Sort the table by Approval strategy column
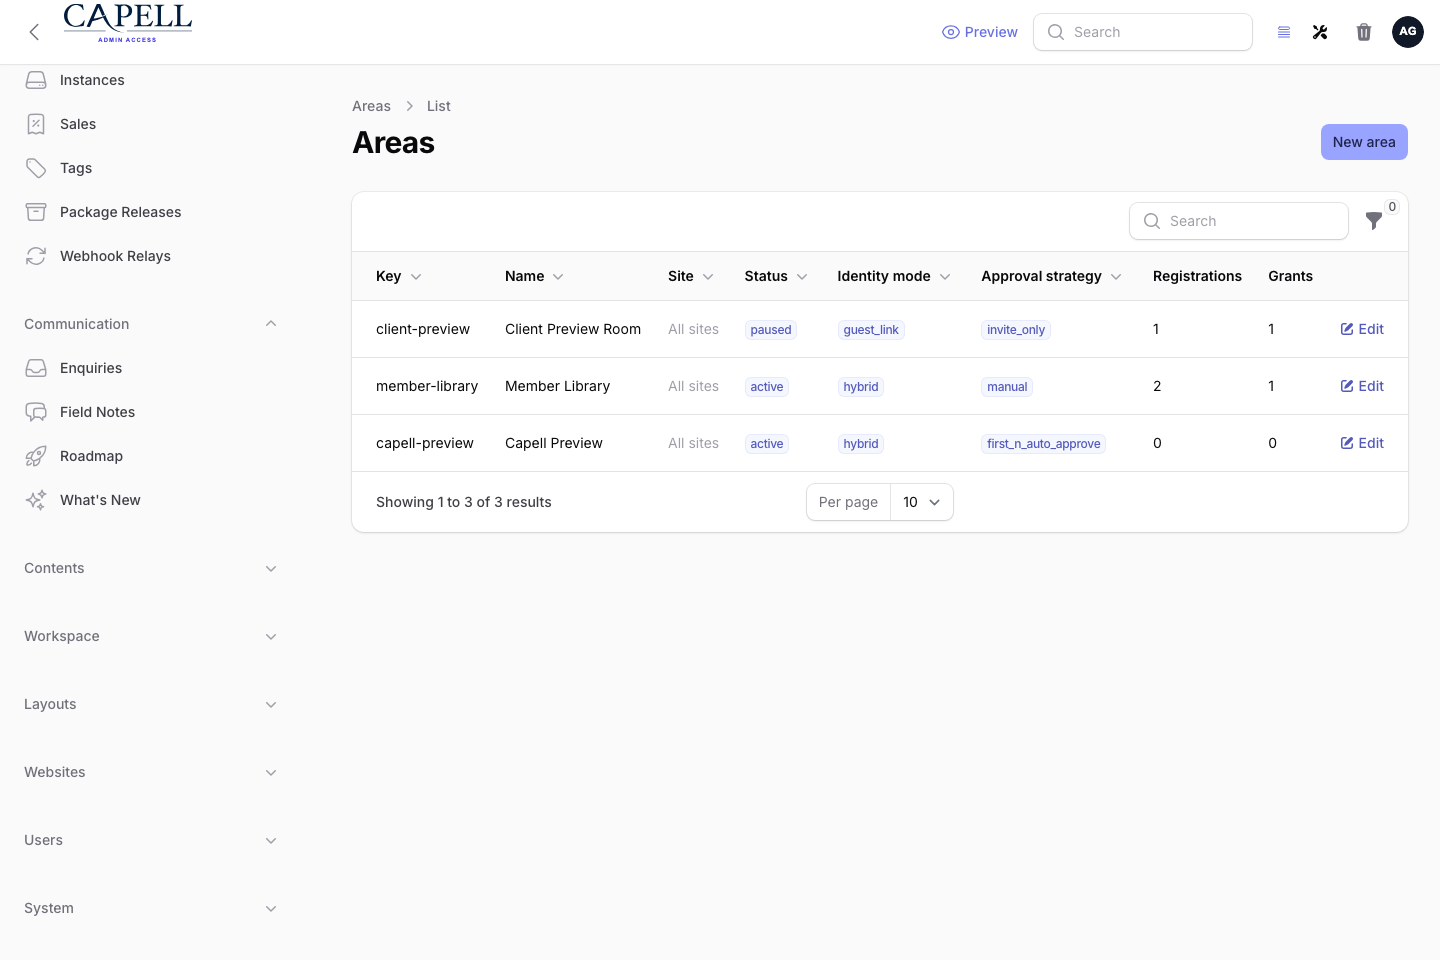1440x960 pixels. (x=1052, y=276)
